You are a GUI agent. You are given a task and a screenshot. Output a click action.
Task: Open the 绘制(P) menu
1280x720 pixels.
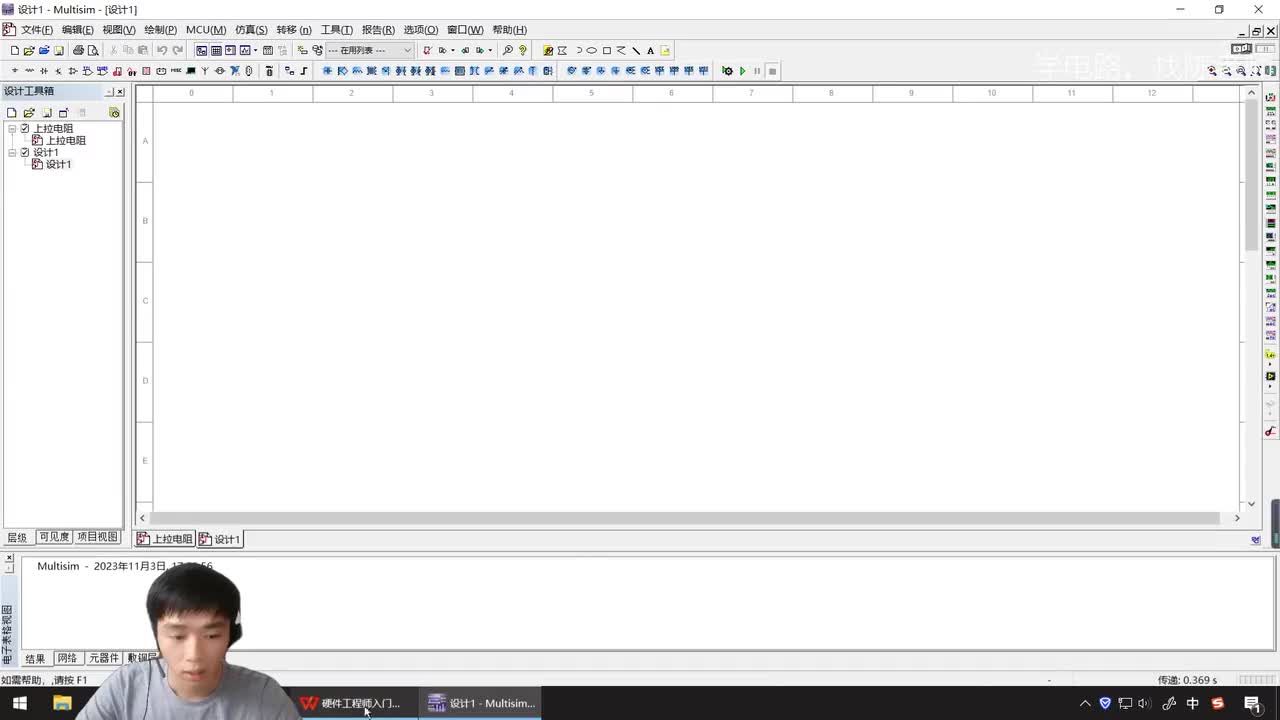[160, 30]
